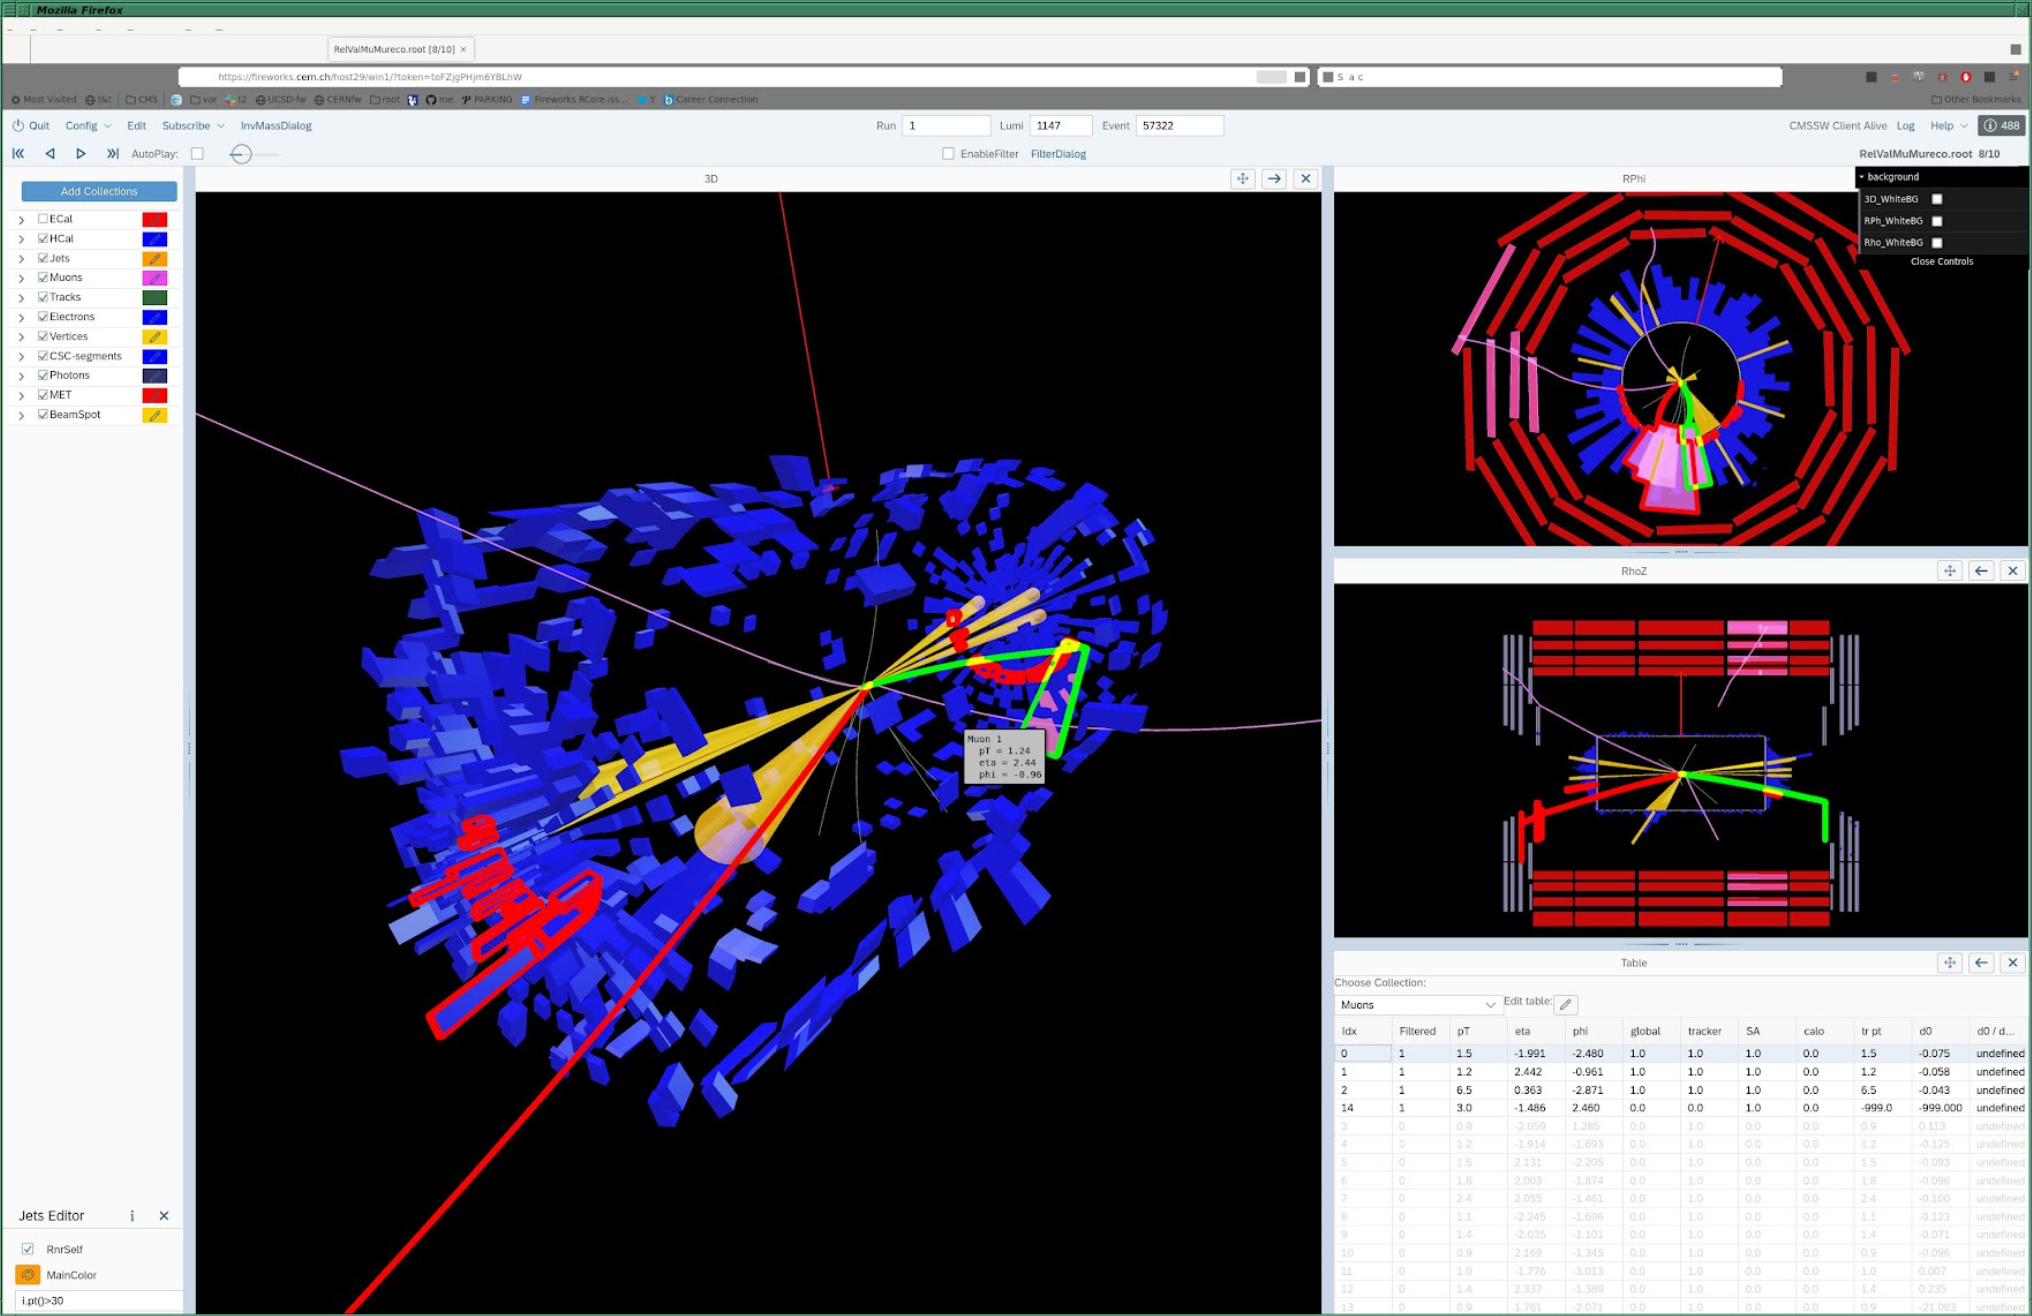The height and width of the screenshot is (1316, 2032).
Task: Play the event sequence
Action: pos(81,154)
